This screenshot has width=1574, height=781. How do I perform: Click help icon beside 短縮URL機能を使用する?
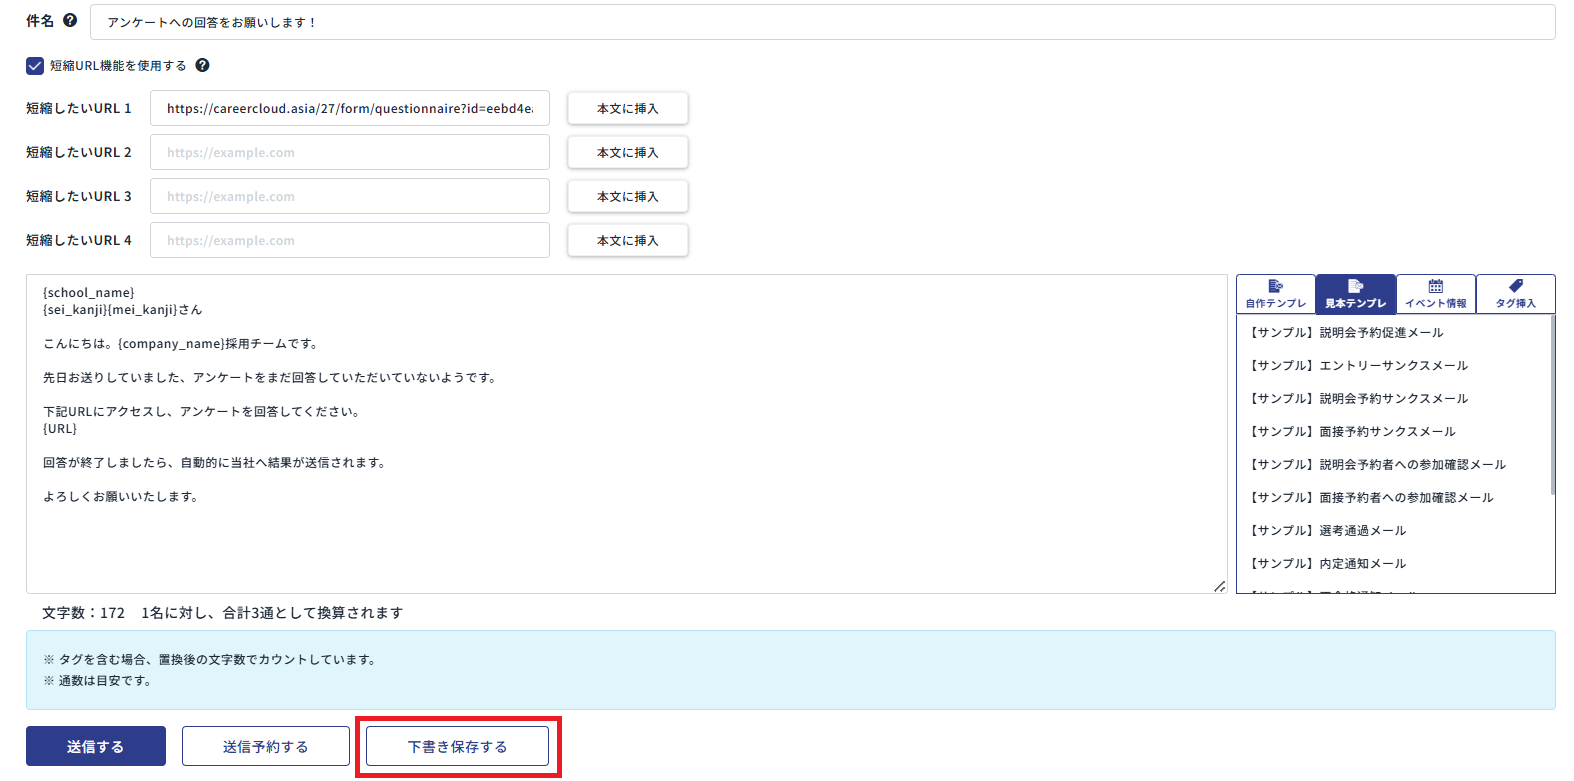[x=202, y=65]
